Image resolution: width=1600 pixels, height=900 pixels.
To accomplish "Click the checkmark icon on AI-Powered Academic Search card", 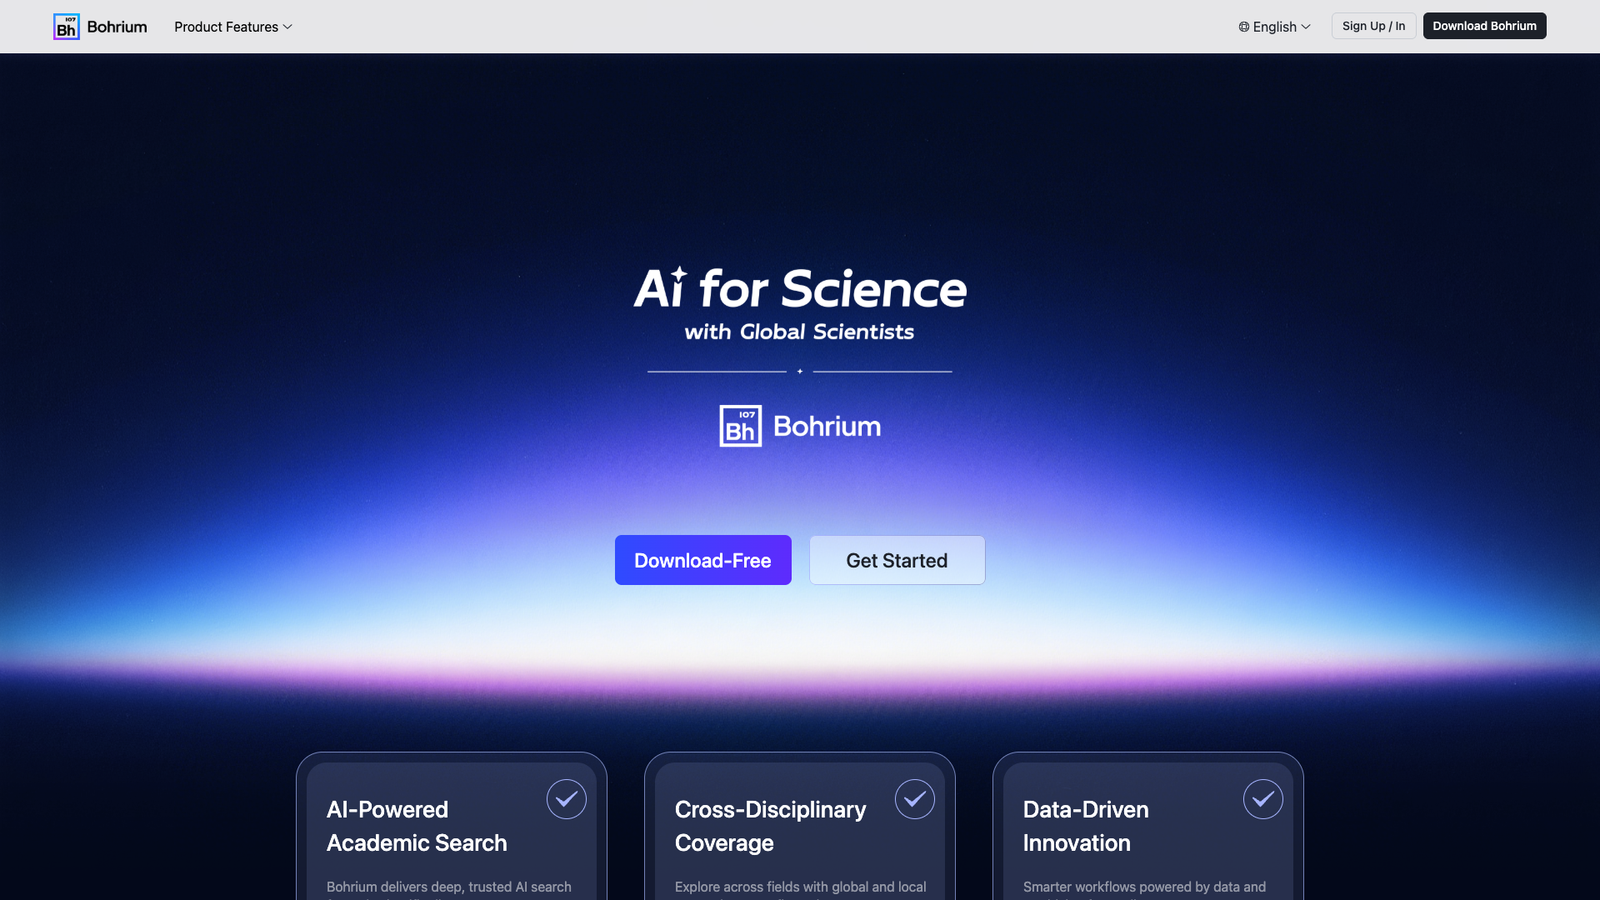I will pyautogui.click(x=566, y=799).
